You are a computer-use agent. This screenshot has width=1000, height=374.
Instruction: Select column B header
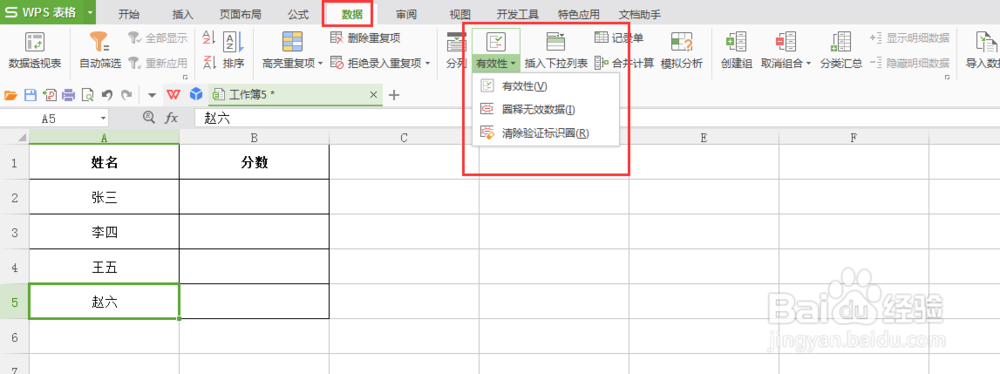point(254,137)
